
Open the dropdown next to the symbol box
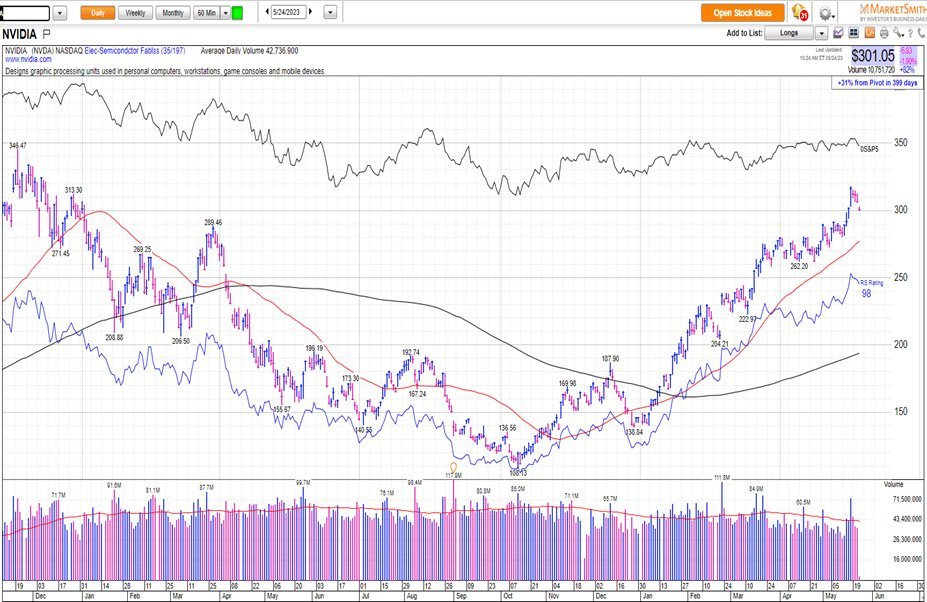(60, 13)
